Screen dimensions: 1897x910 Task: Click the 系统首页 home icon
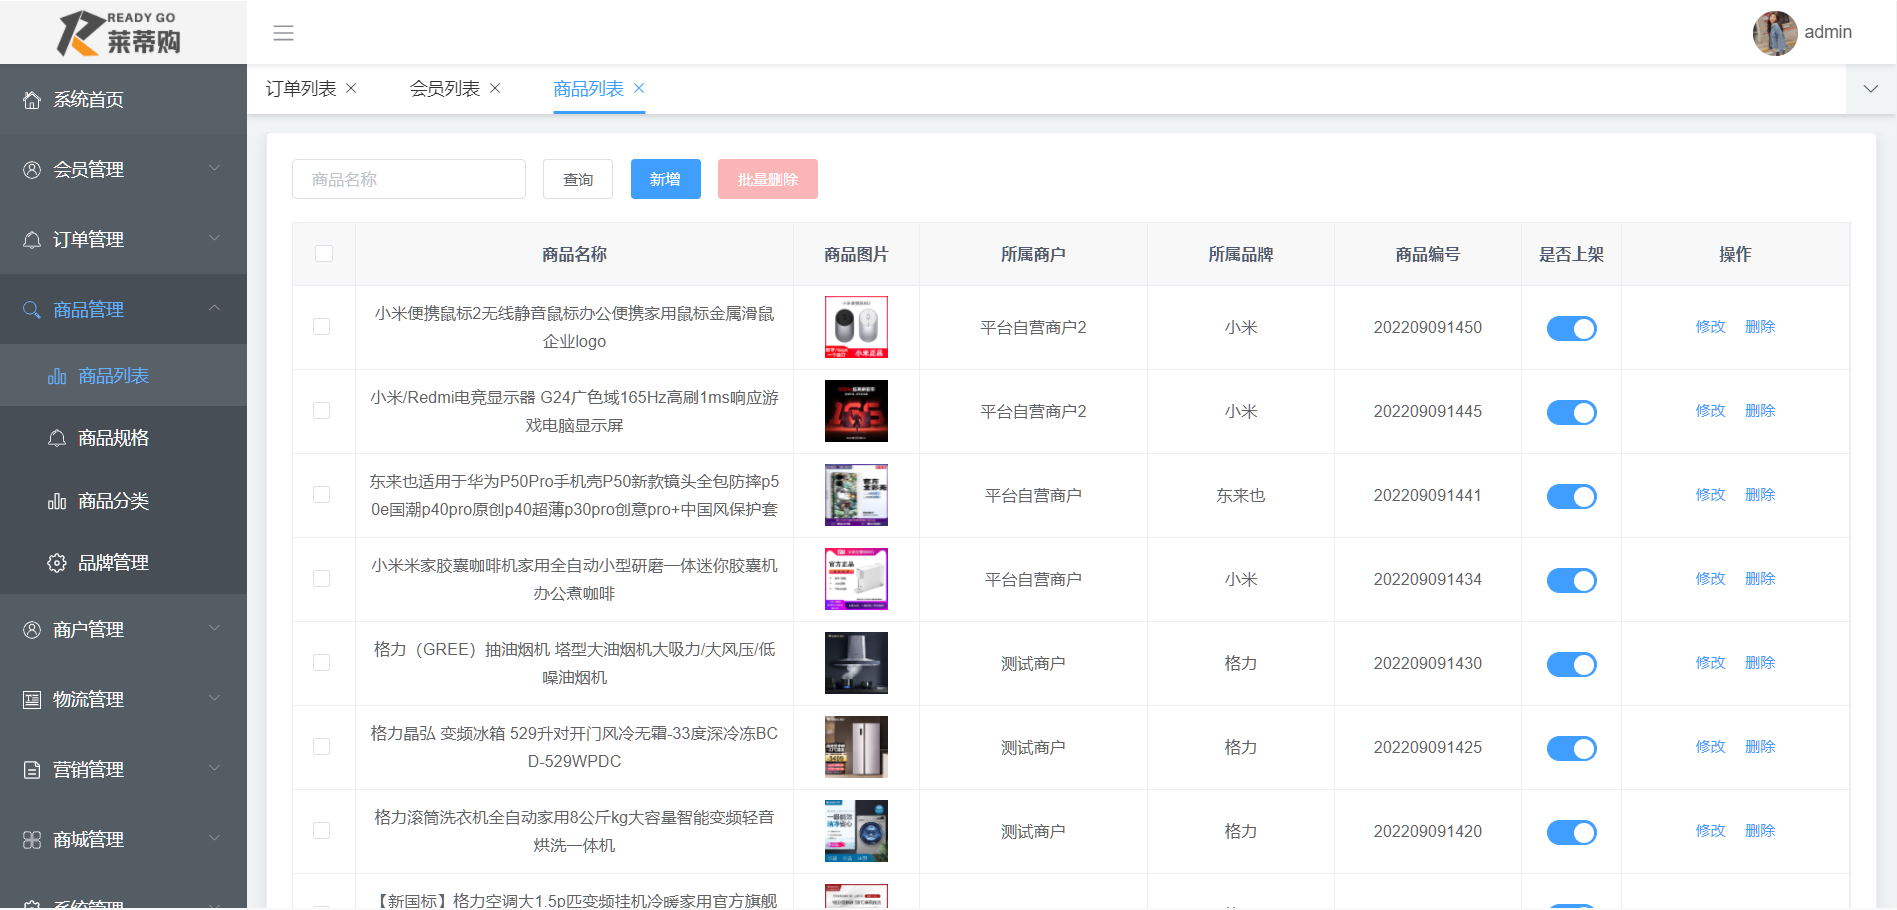tap(32, 100)
